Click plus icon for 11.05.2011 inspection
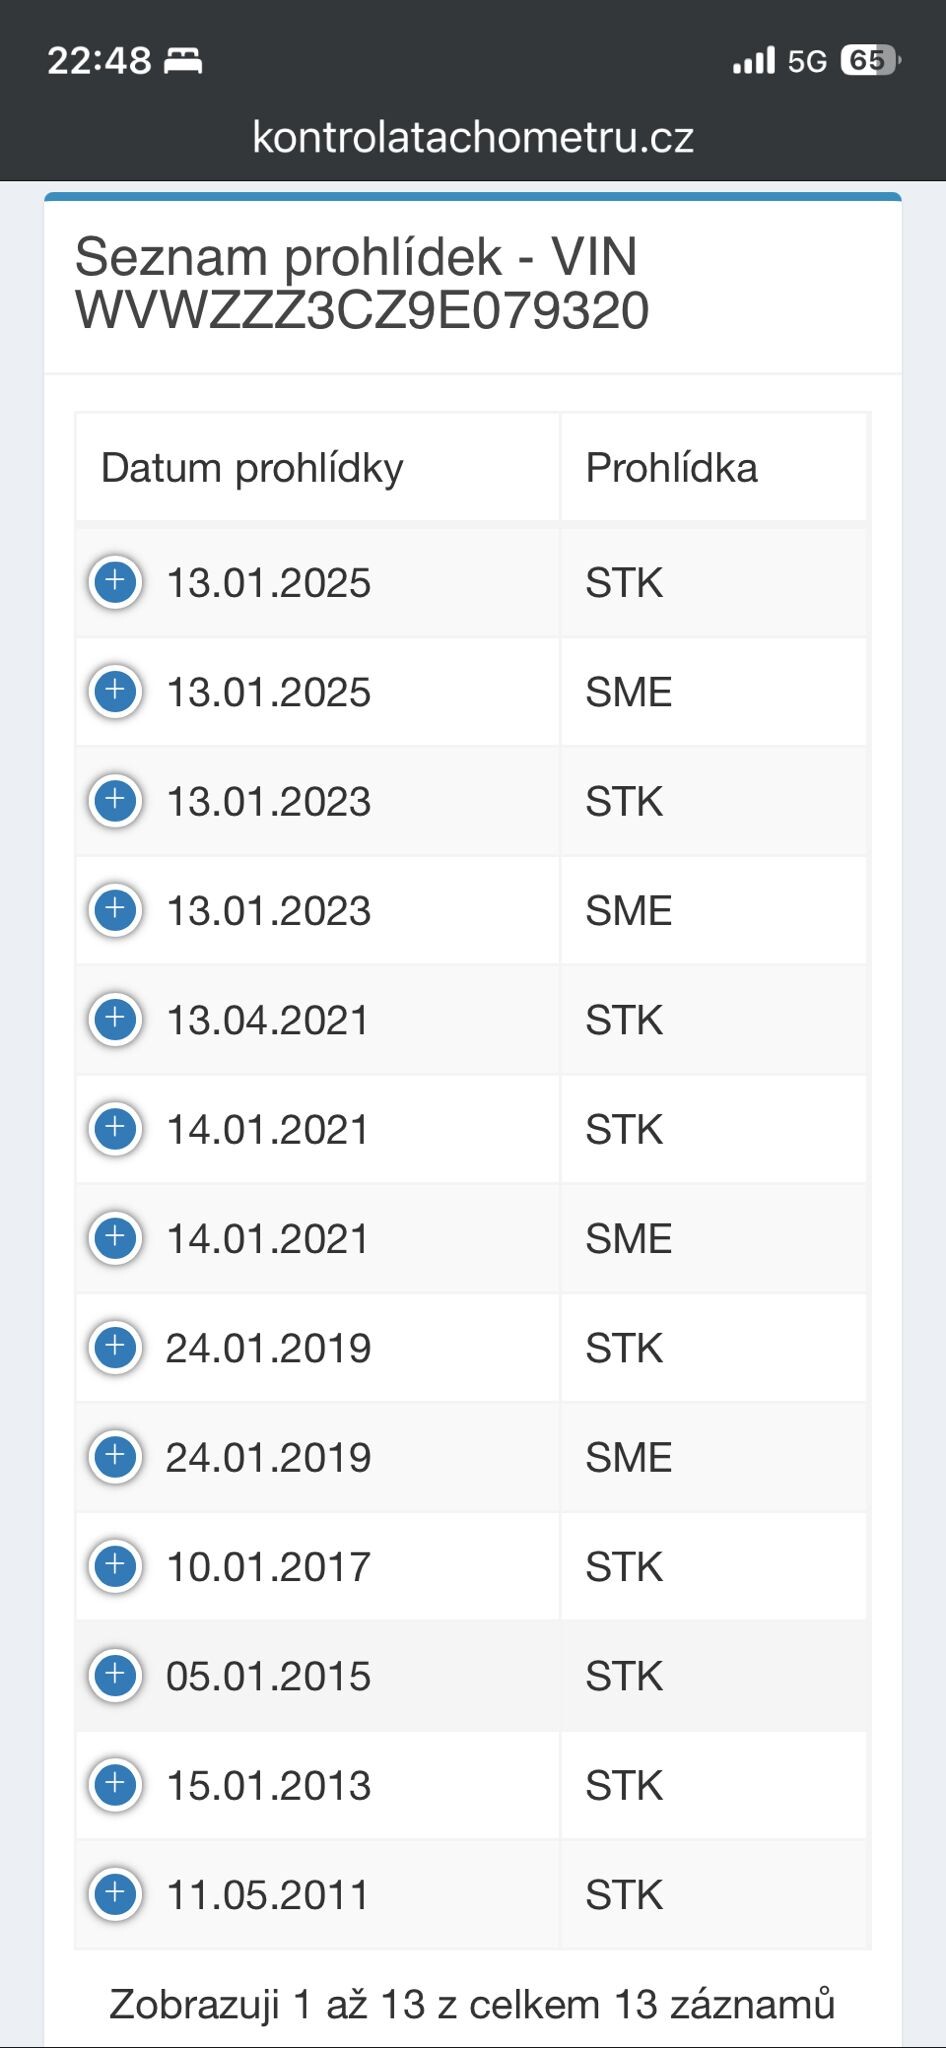This screenshot has height=2048, width=946. point(115,1894)
